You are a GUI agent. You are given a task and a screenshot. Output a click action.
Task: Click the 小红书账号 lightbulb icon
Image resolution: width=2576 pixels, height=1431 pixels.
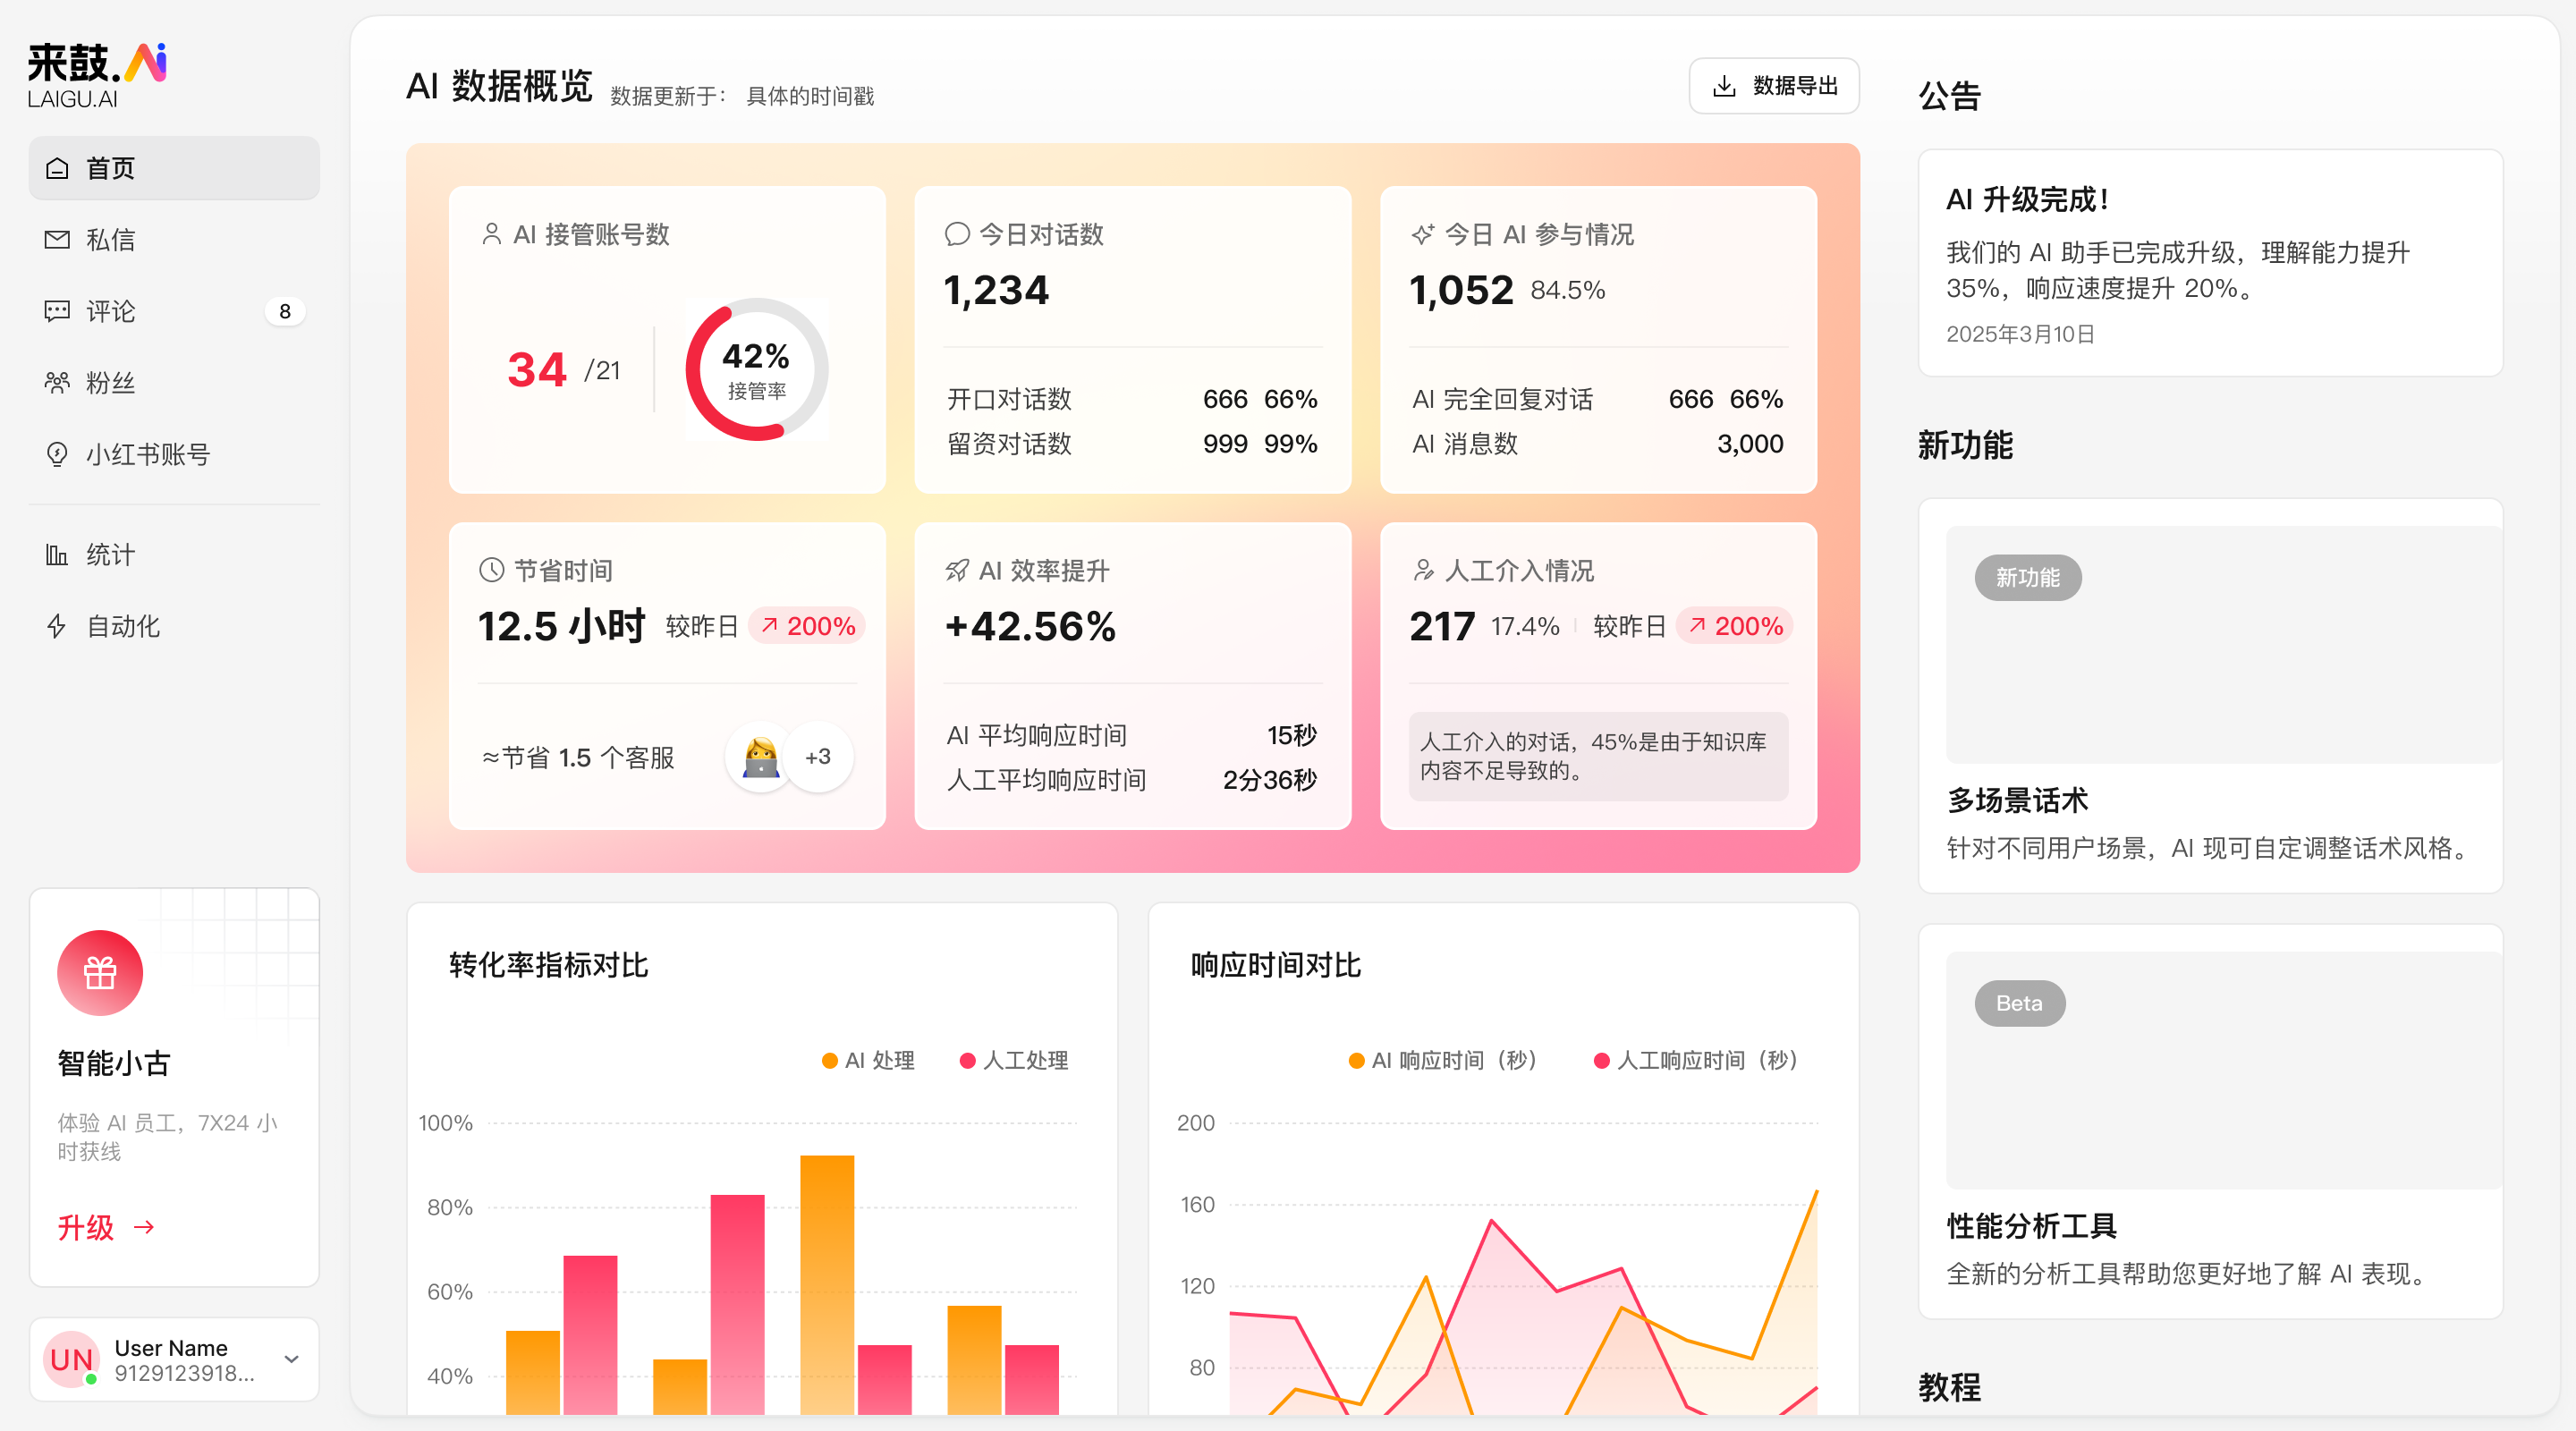tap(57, 454)
